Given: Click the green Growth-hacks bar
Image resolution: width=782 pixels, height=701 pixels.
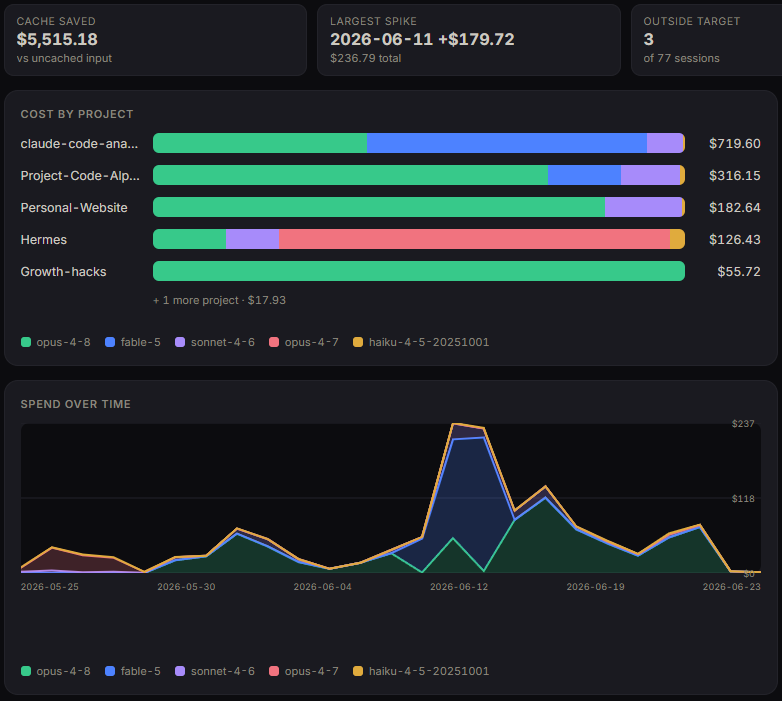Looking at the screenshot, I should click(x=419, y=271).
